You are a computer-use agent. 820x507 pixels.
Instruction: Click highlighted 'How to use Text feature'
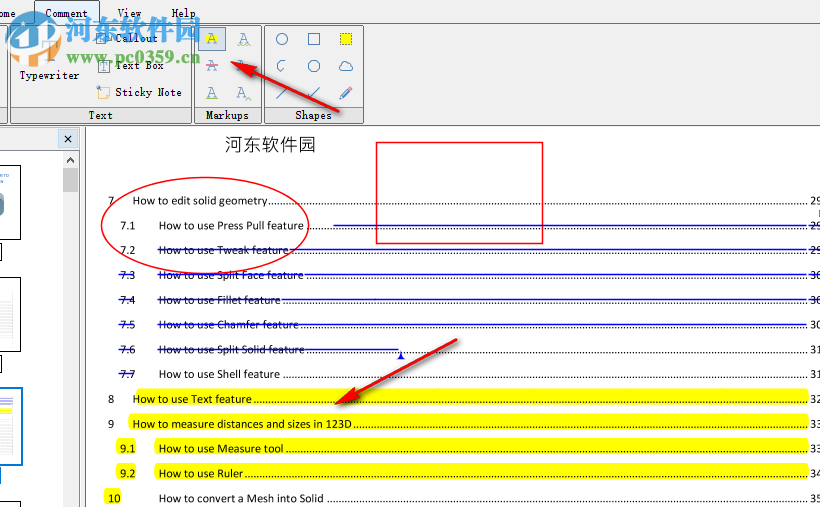click(x=192, y=399)
